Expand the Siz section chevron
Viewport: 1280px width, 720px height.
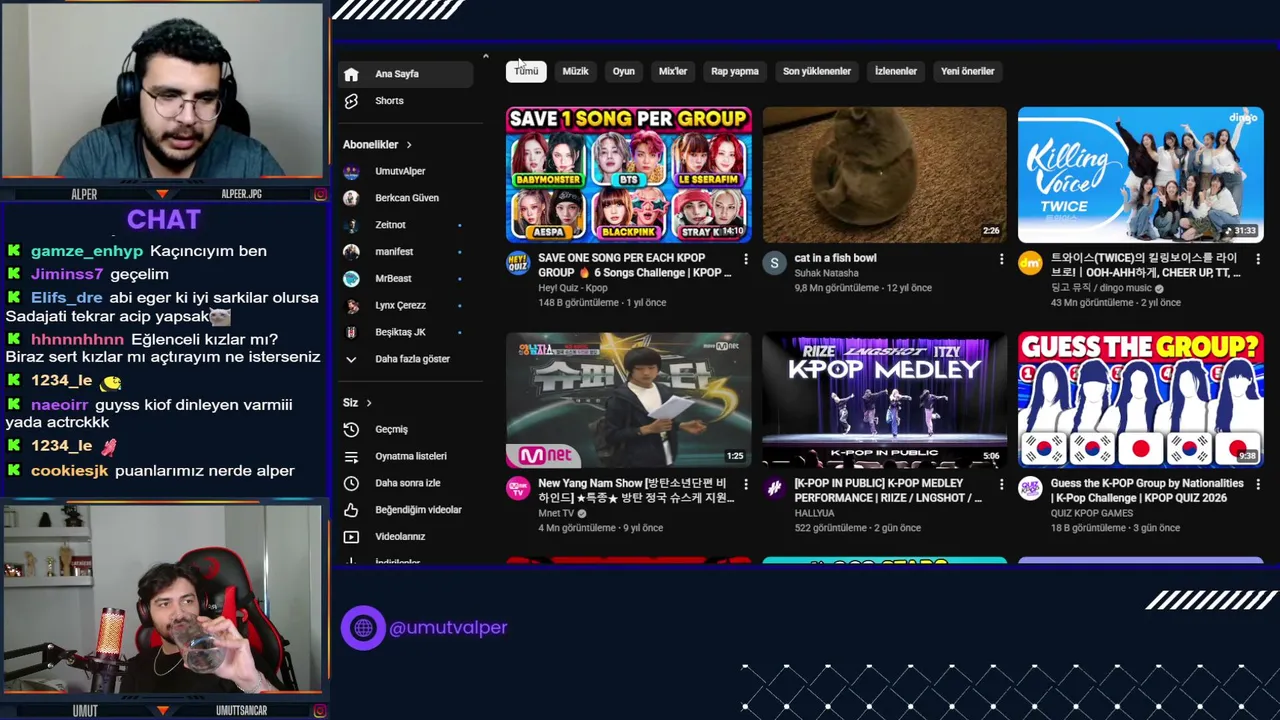point(369,403)
